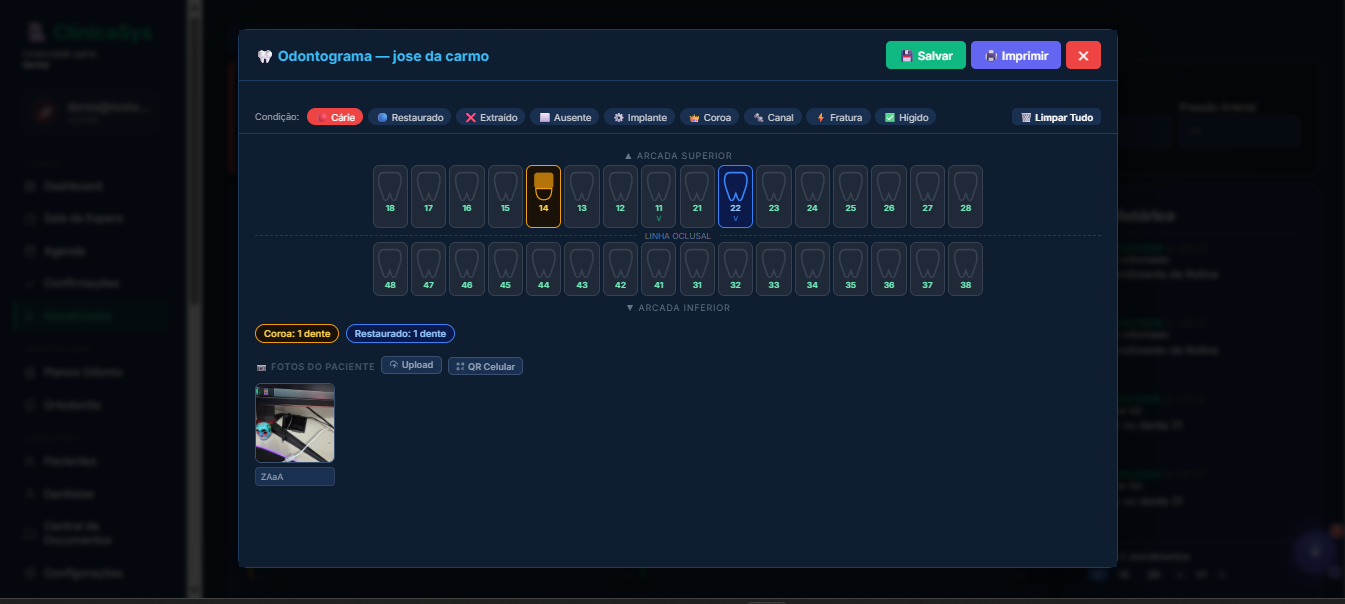1345x604 pixels.
Task: Activate the Coroa condition
Action: tap(710, 117)
